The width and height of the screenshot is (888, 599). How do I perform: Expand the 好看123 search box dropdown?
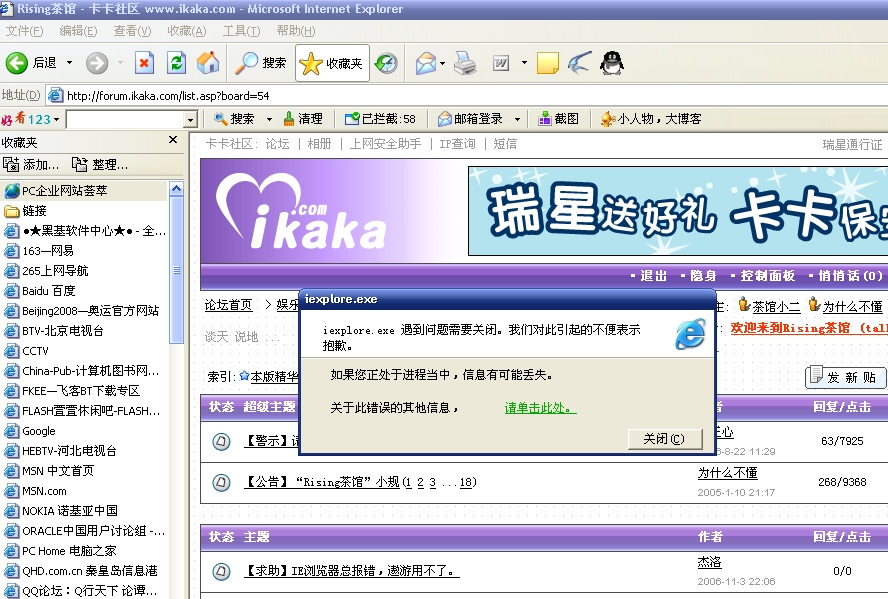[190, 120]
